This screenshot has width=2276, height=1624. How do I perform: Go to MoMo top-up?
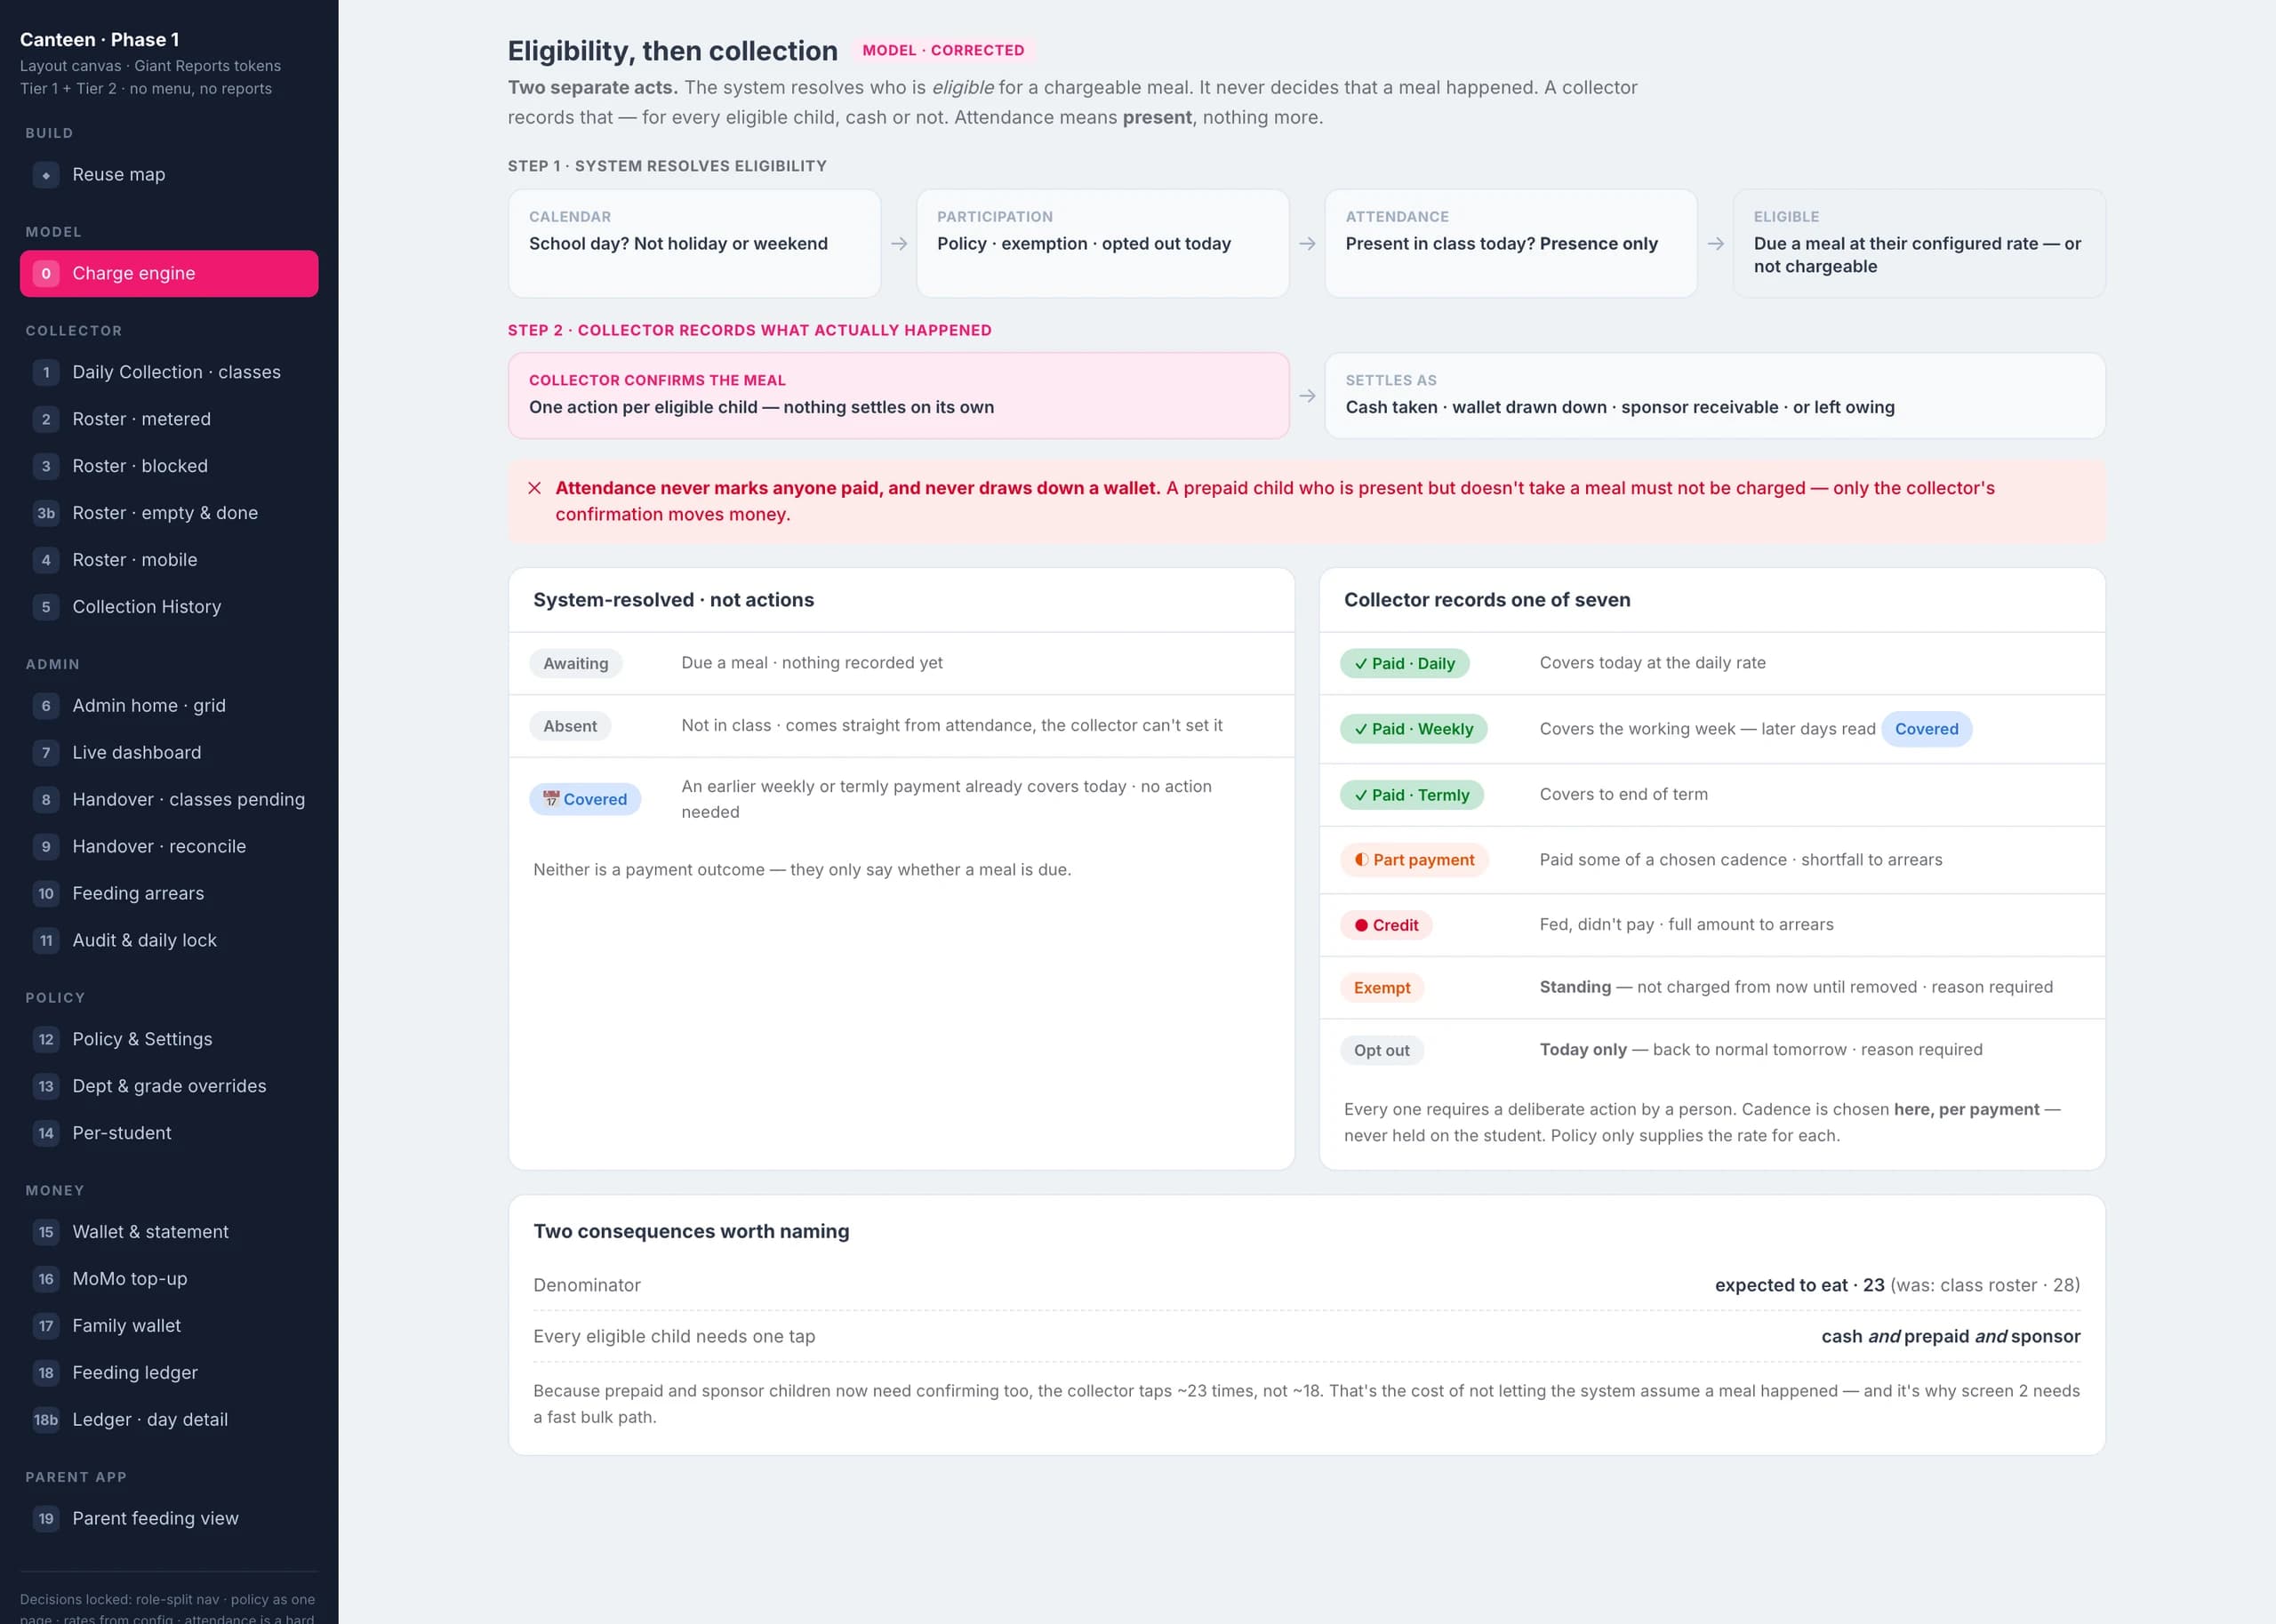click(169, 1280)
